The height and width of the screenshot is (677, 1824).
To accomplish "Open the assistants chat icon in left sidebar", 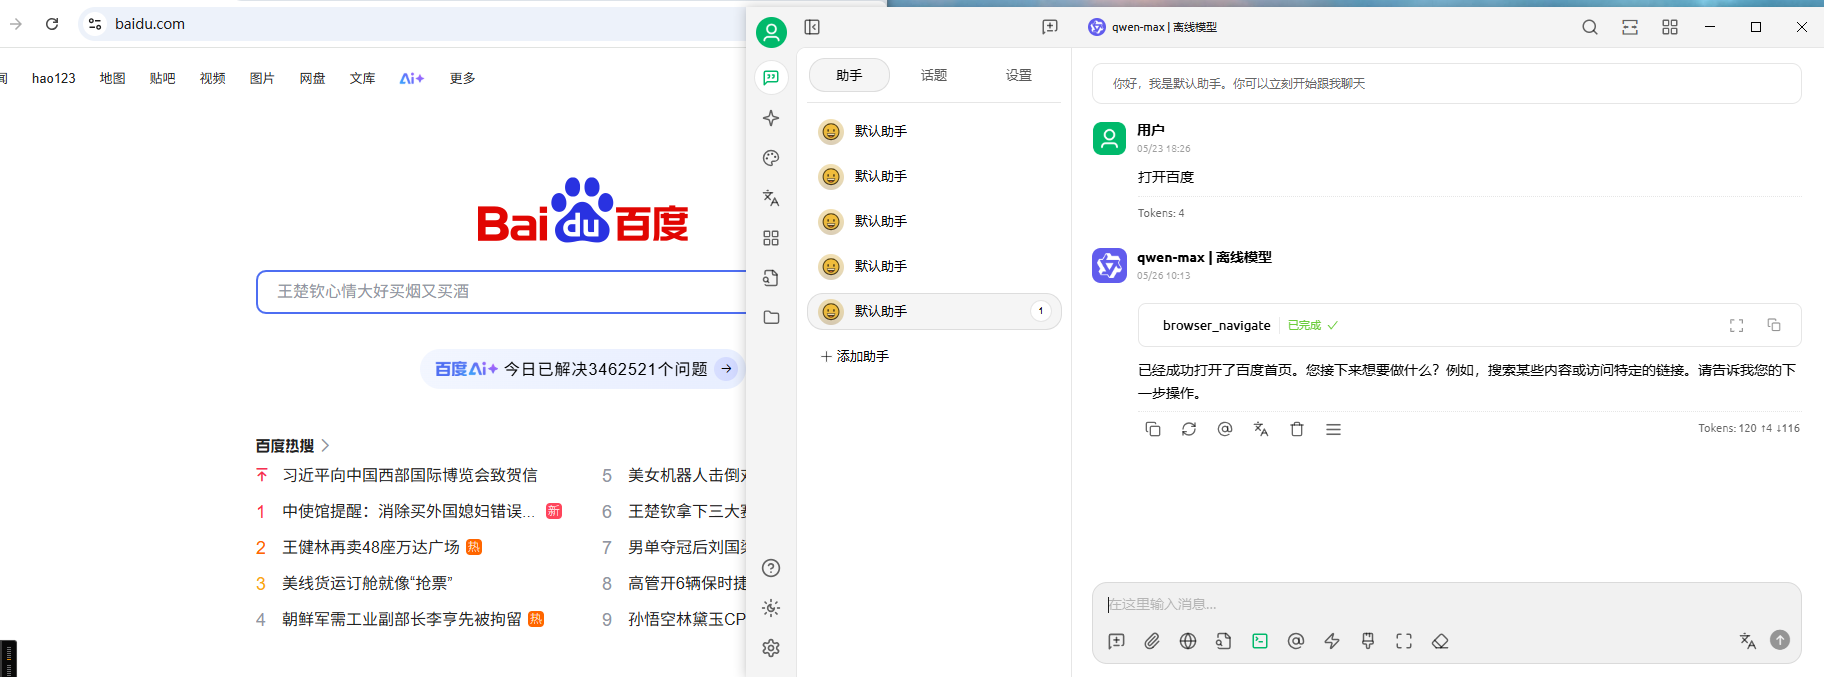I will point(771,78).
